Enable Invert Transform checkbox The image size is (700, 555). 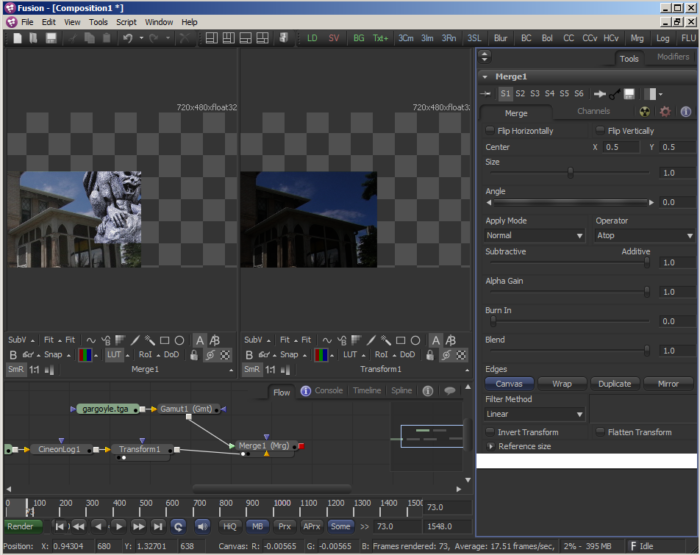[490, 432]
